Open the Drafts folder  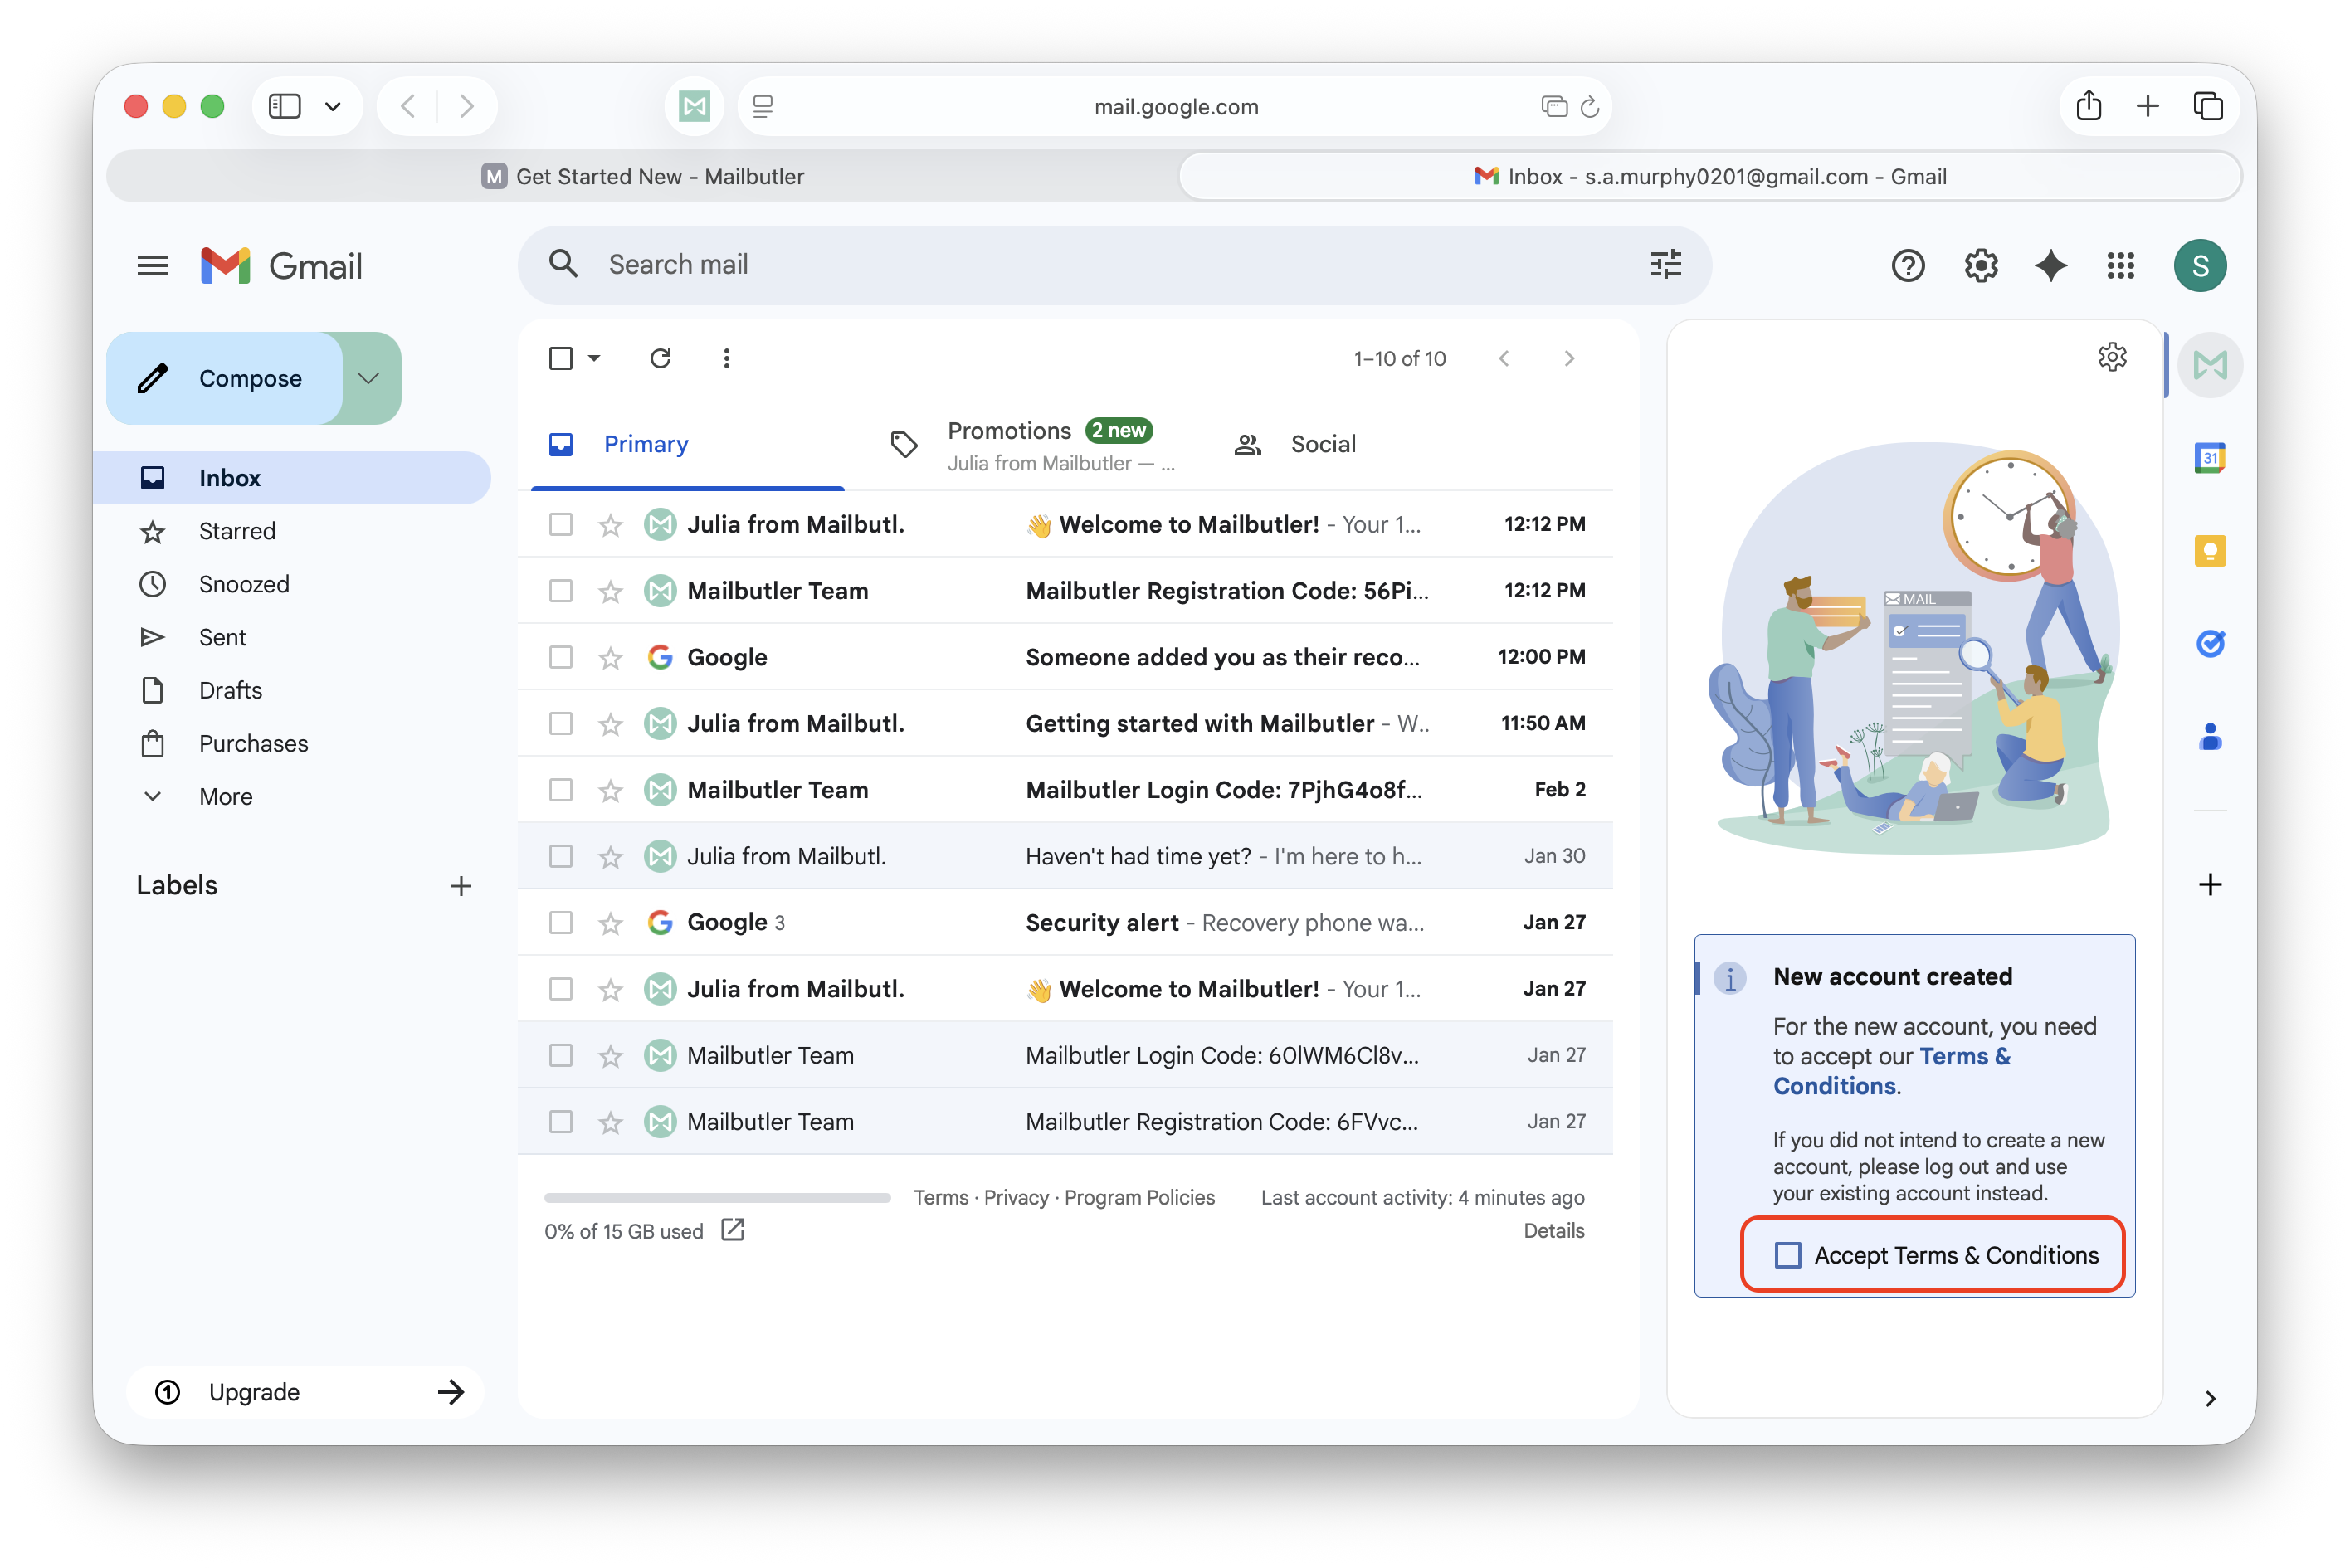[230, 690]
